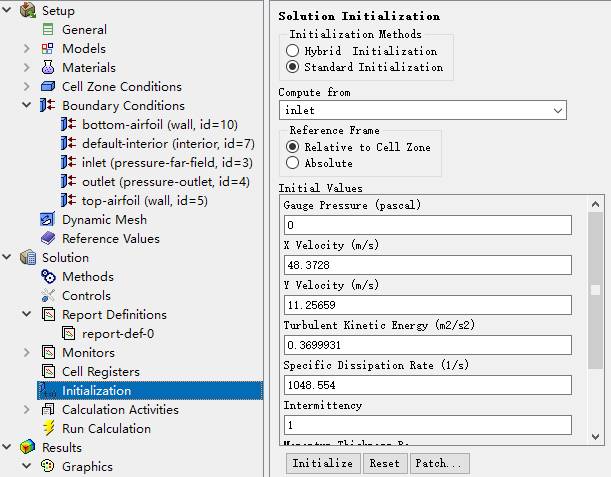This screenshot has height=477, width=611.
Task: Click the X Velocity input field
Action: (427, 265)
